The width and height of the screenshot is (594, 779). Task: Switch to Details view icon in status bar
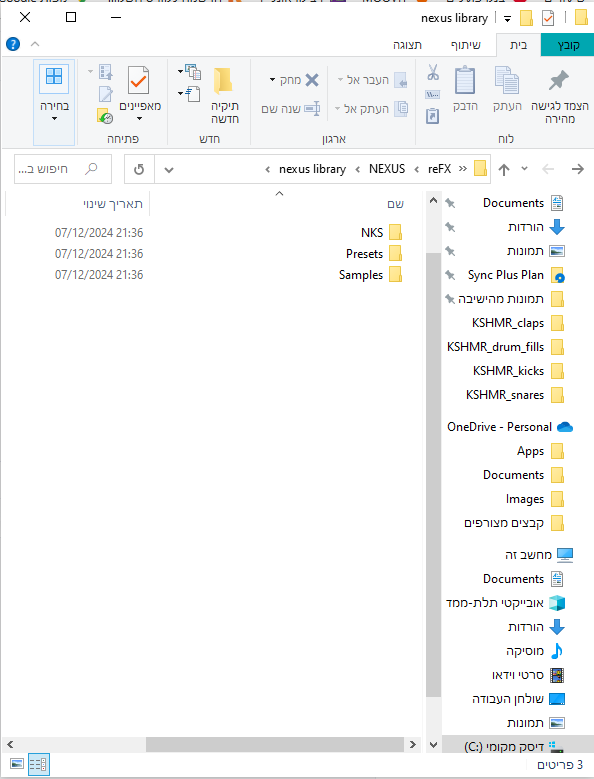coord(39,764)
